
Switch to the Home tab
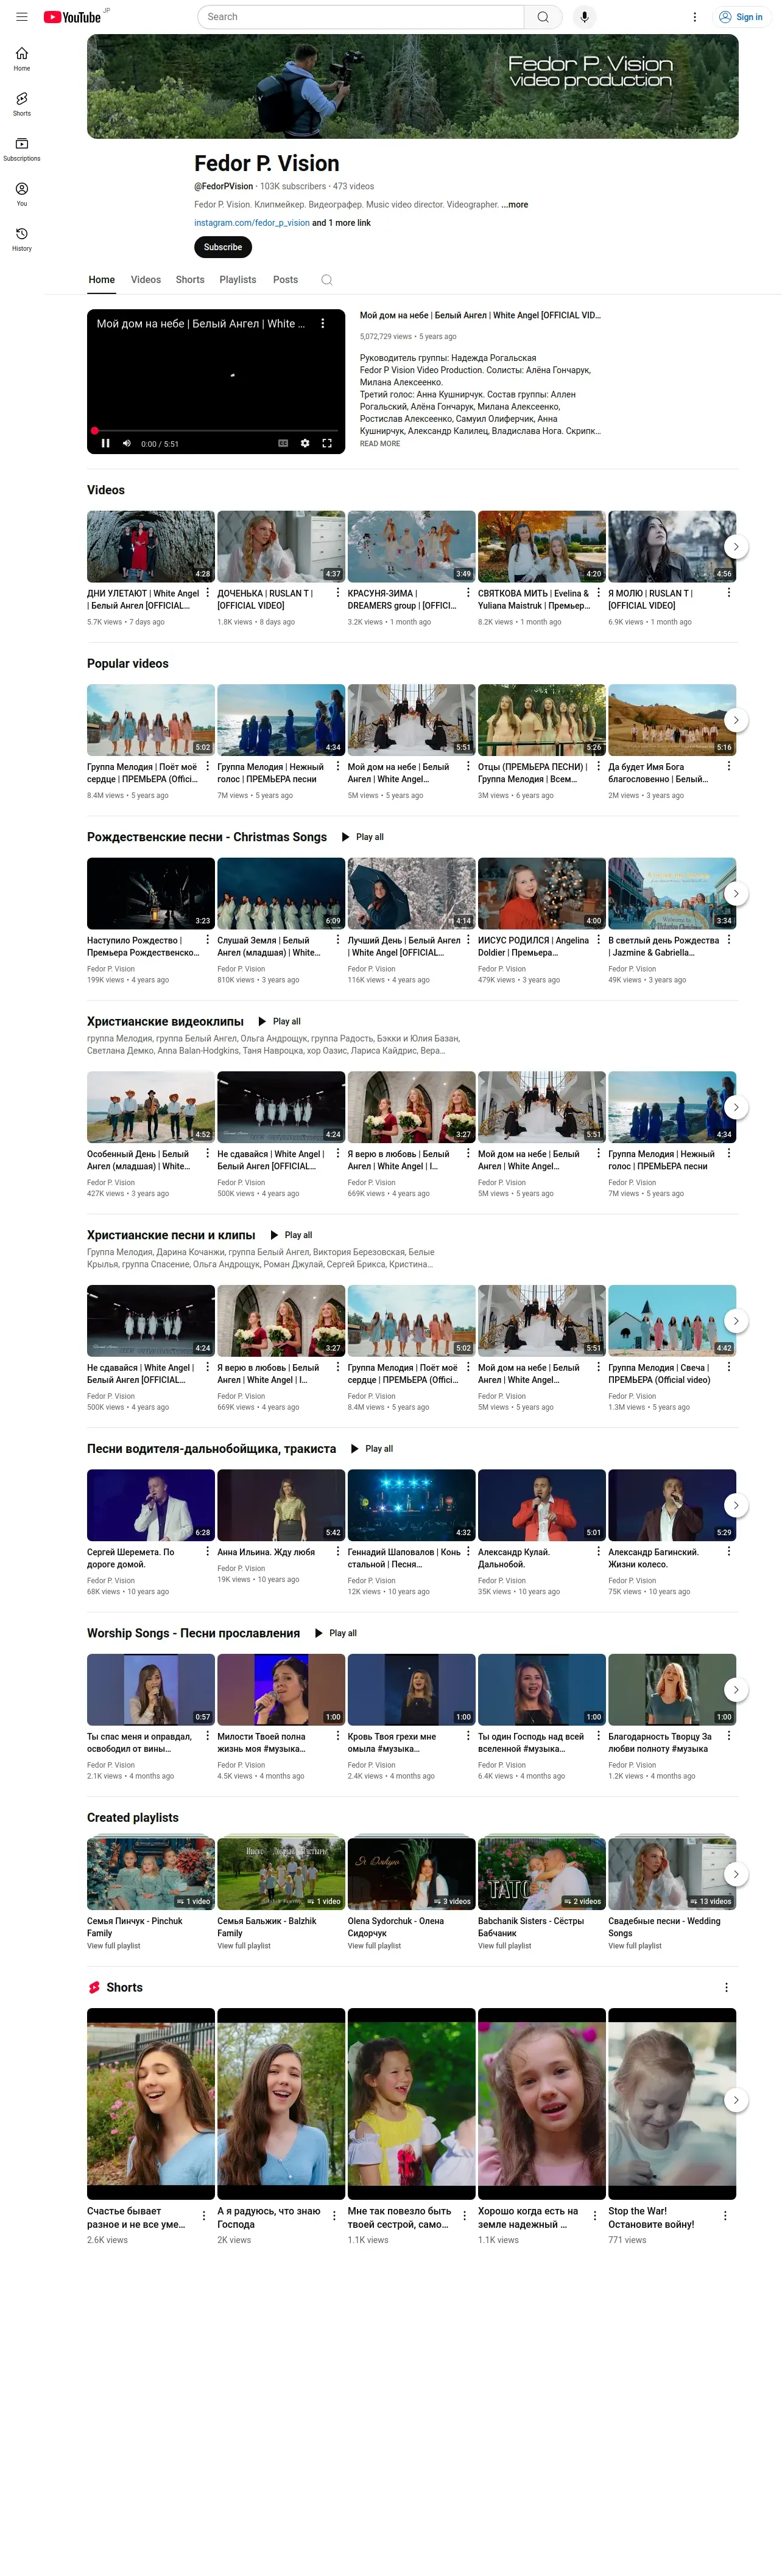click(x=102, y=280)
